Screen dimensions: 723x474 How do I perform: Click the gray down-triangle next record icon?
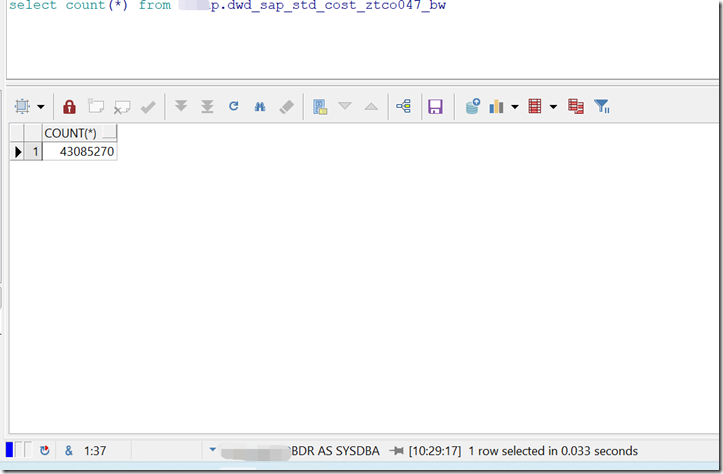(x=345, y=106)
